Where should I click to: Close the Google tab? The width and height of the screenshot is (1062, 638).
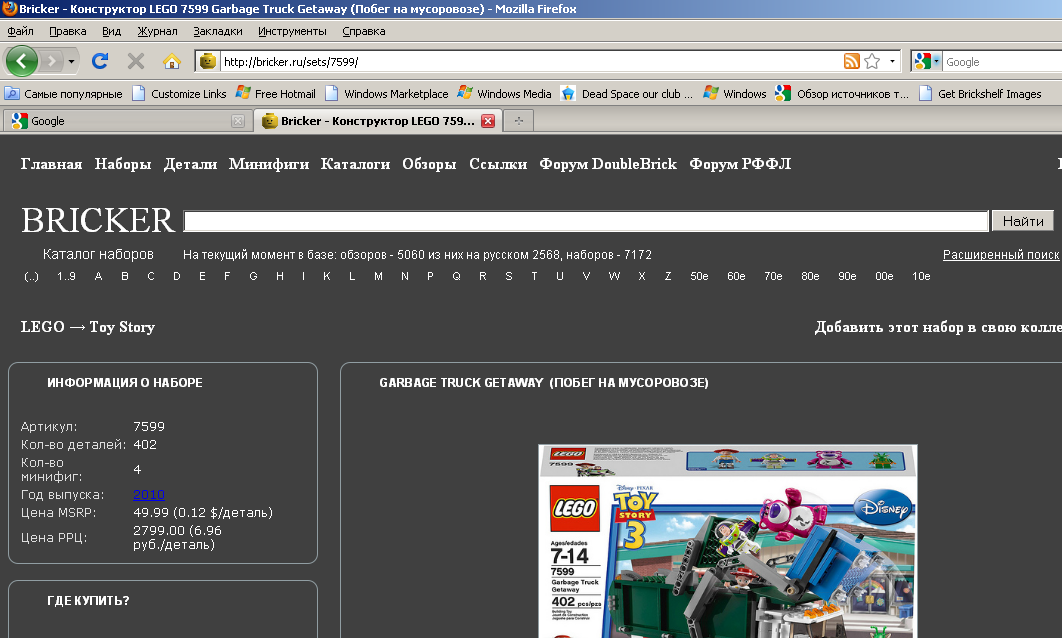tap(238, 121)
